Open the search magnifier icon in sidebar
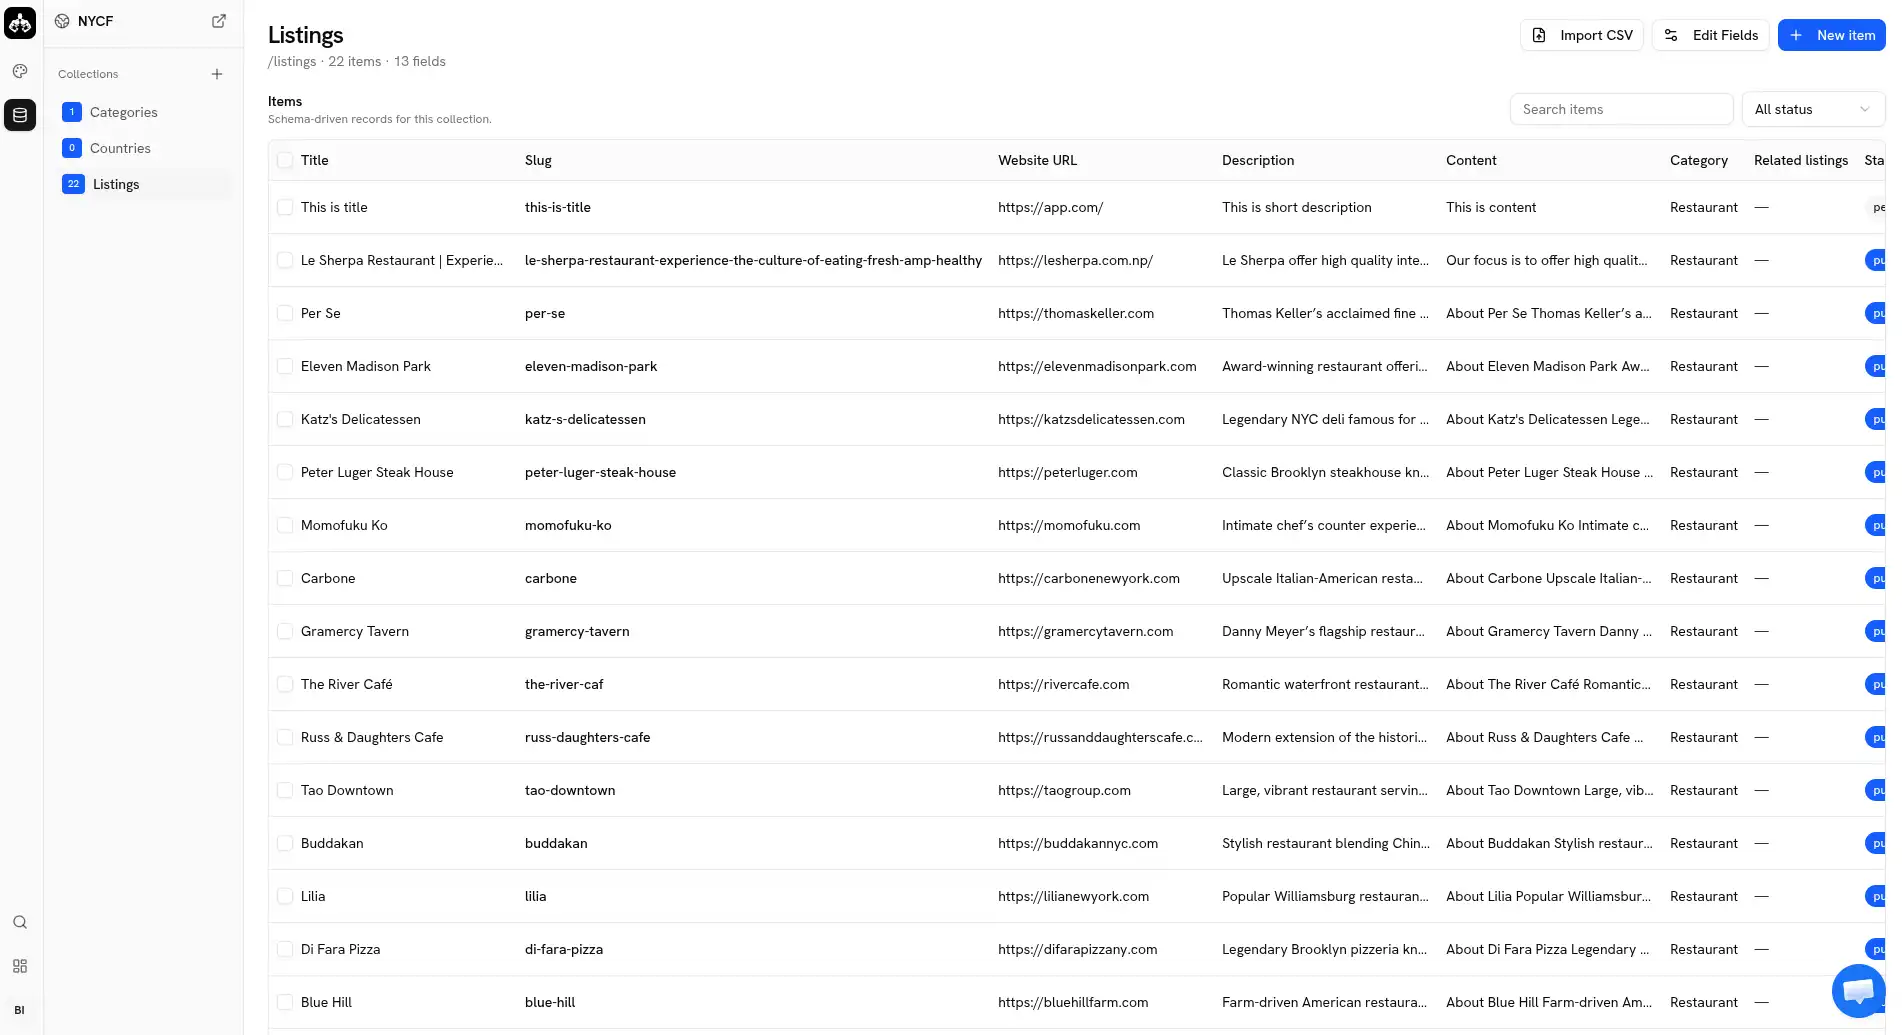Screen dimensions: 1902x1035 [20, 922]
